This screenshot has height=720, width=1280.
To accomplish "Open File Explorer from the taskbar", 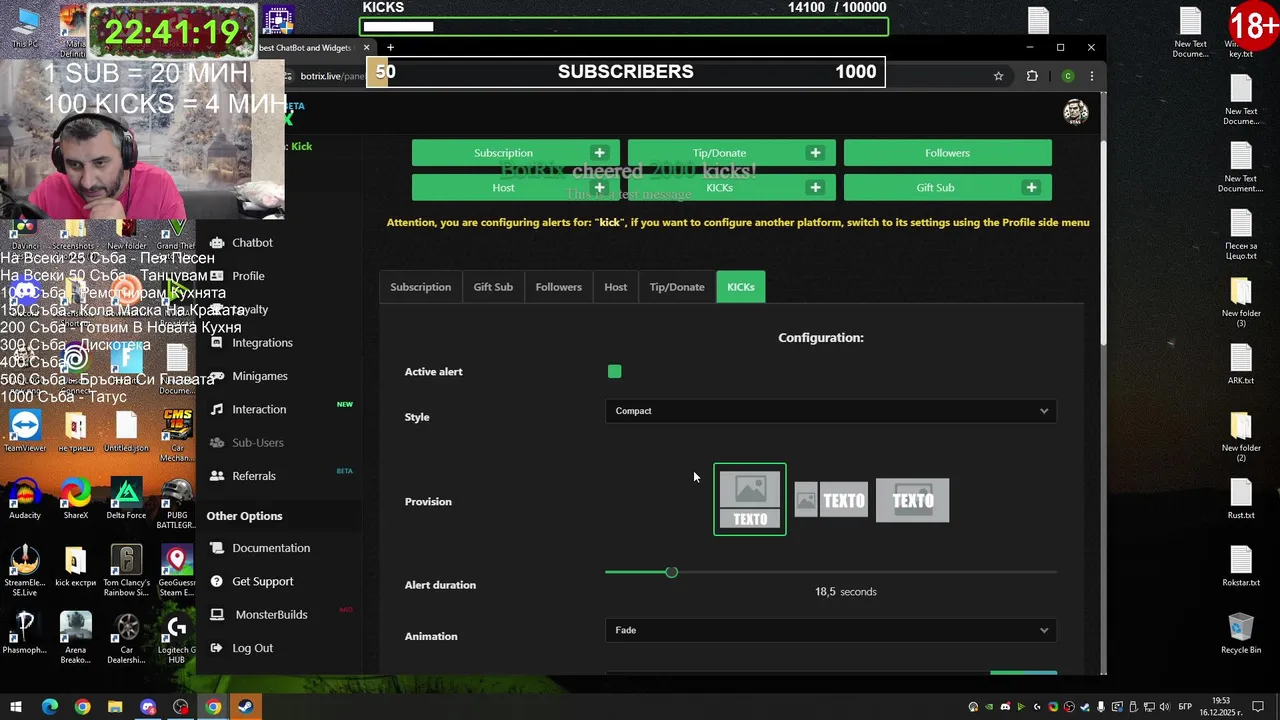I will click(x=115, y=707).
